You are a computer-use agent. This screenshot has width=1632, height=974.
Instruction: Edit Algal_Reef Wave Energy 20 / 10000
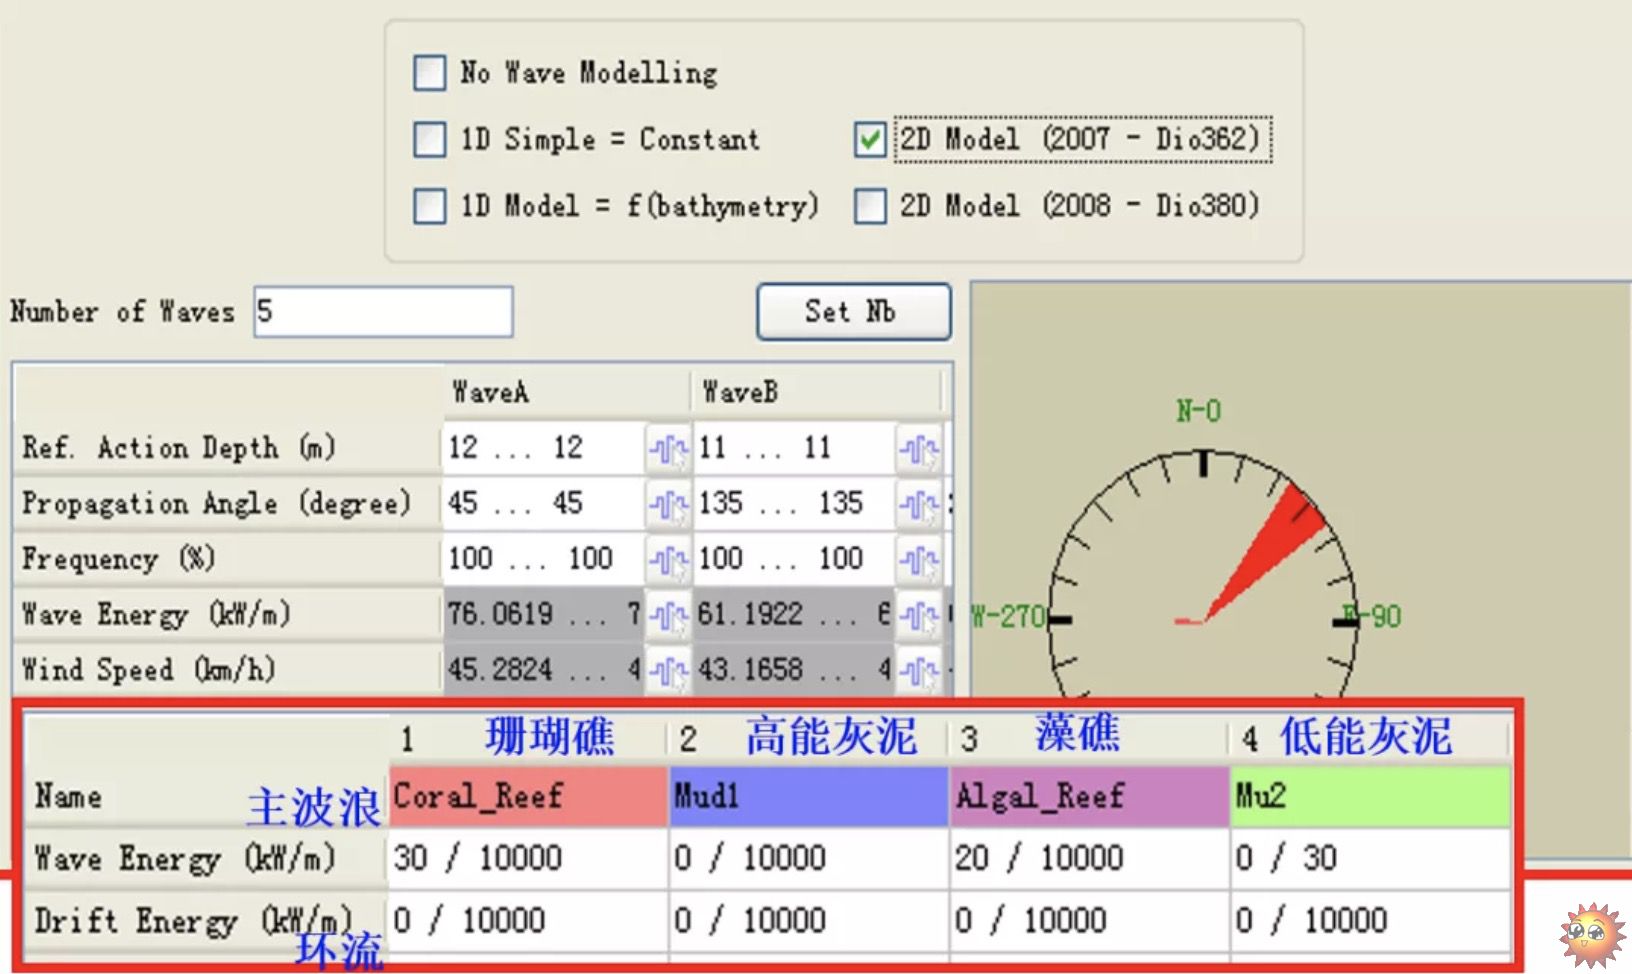(x=1090, y=859)
